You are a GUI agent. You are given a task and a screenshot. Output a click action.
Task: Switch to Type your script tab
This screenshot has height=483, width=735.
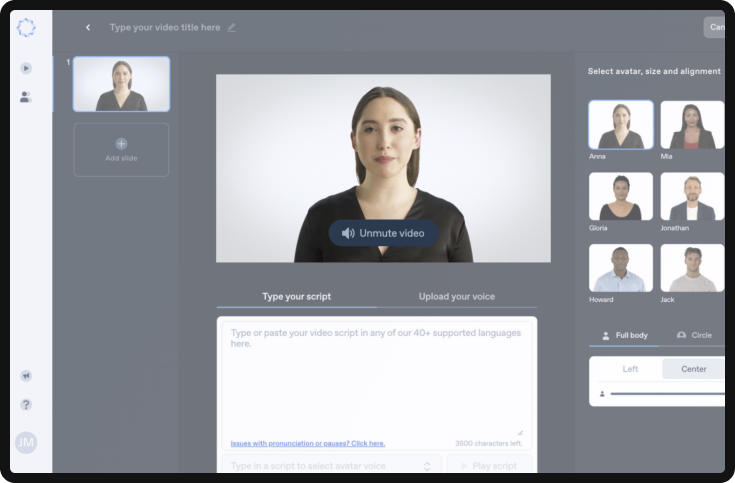click(x=296, y=296)
